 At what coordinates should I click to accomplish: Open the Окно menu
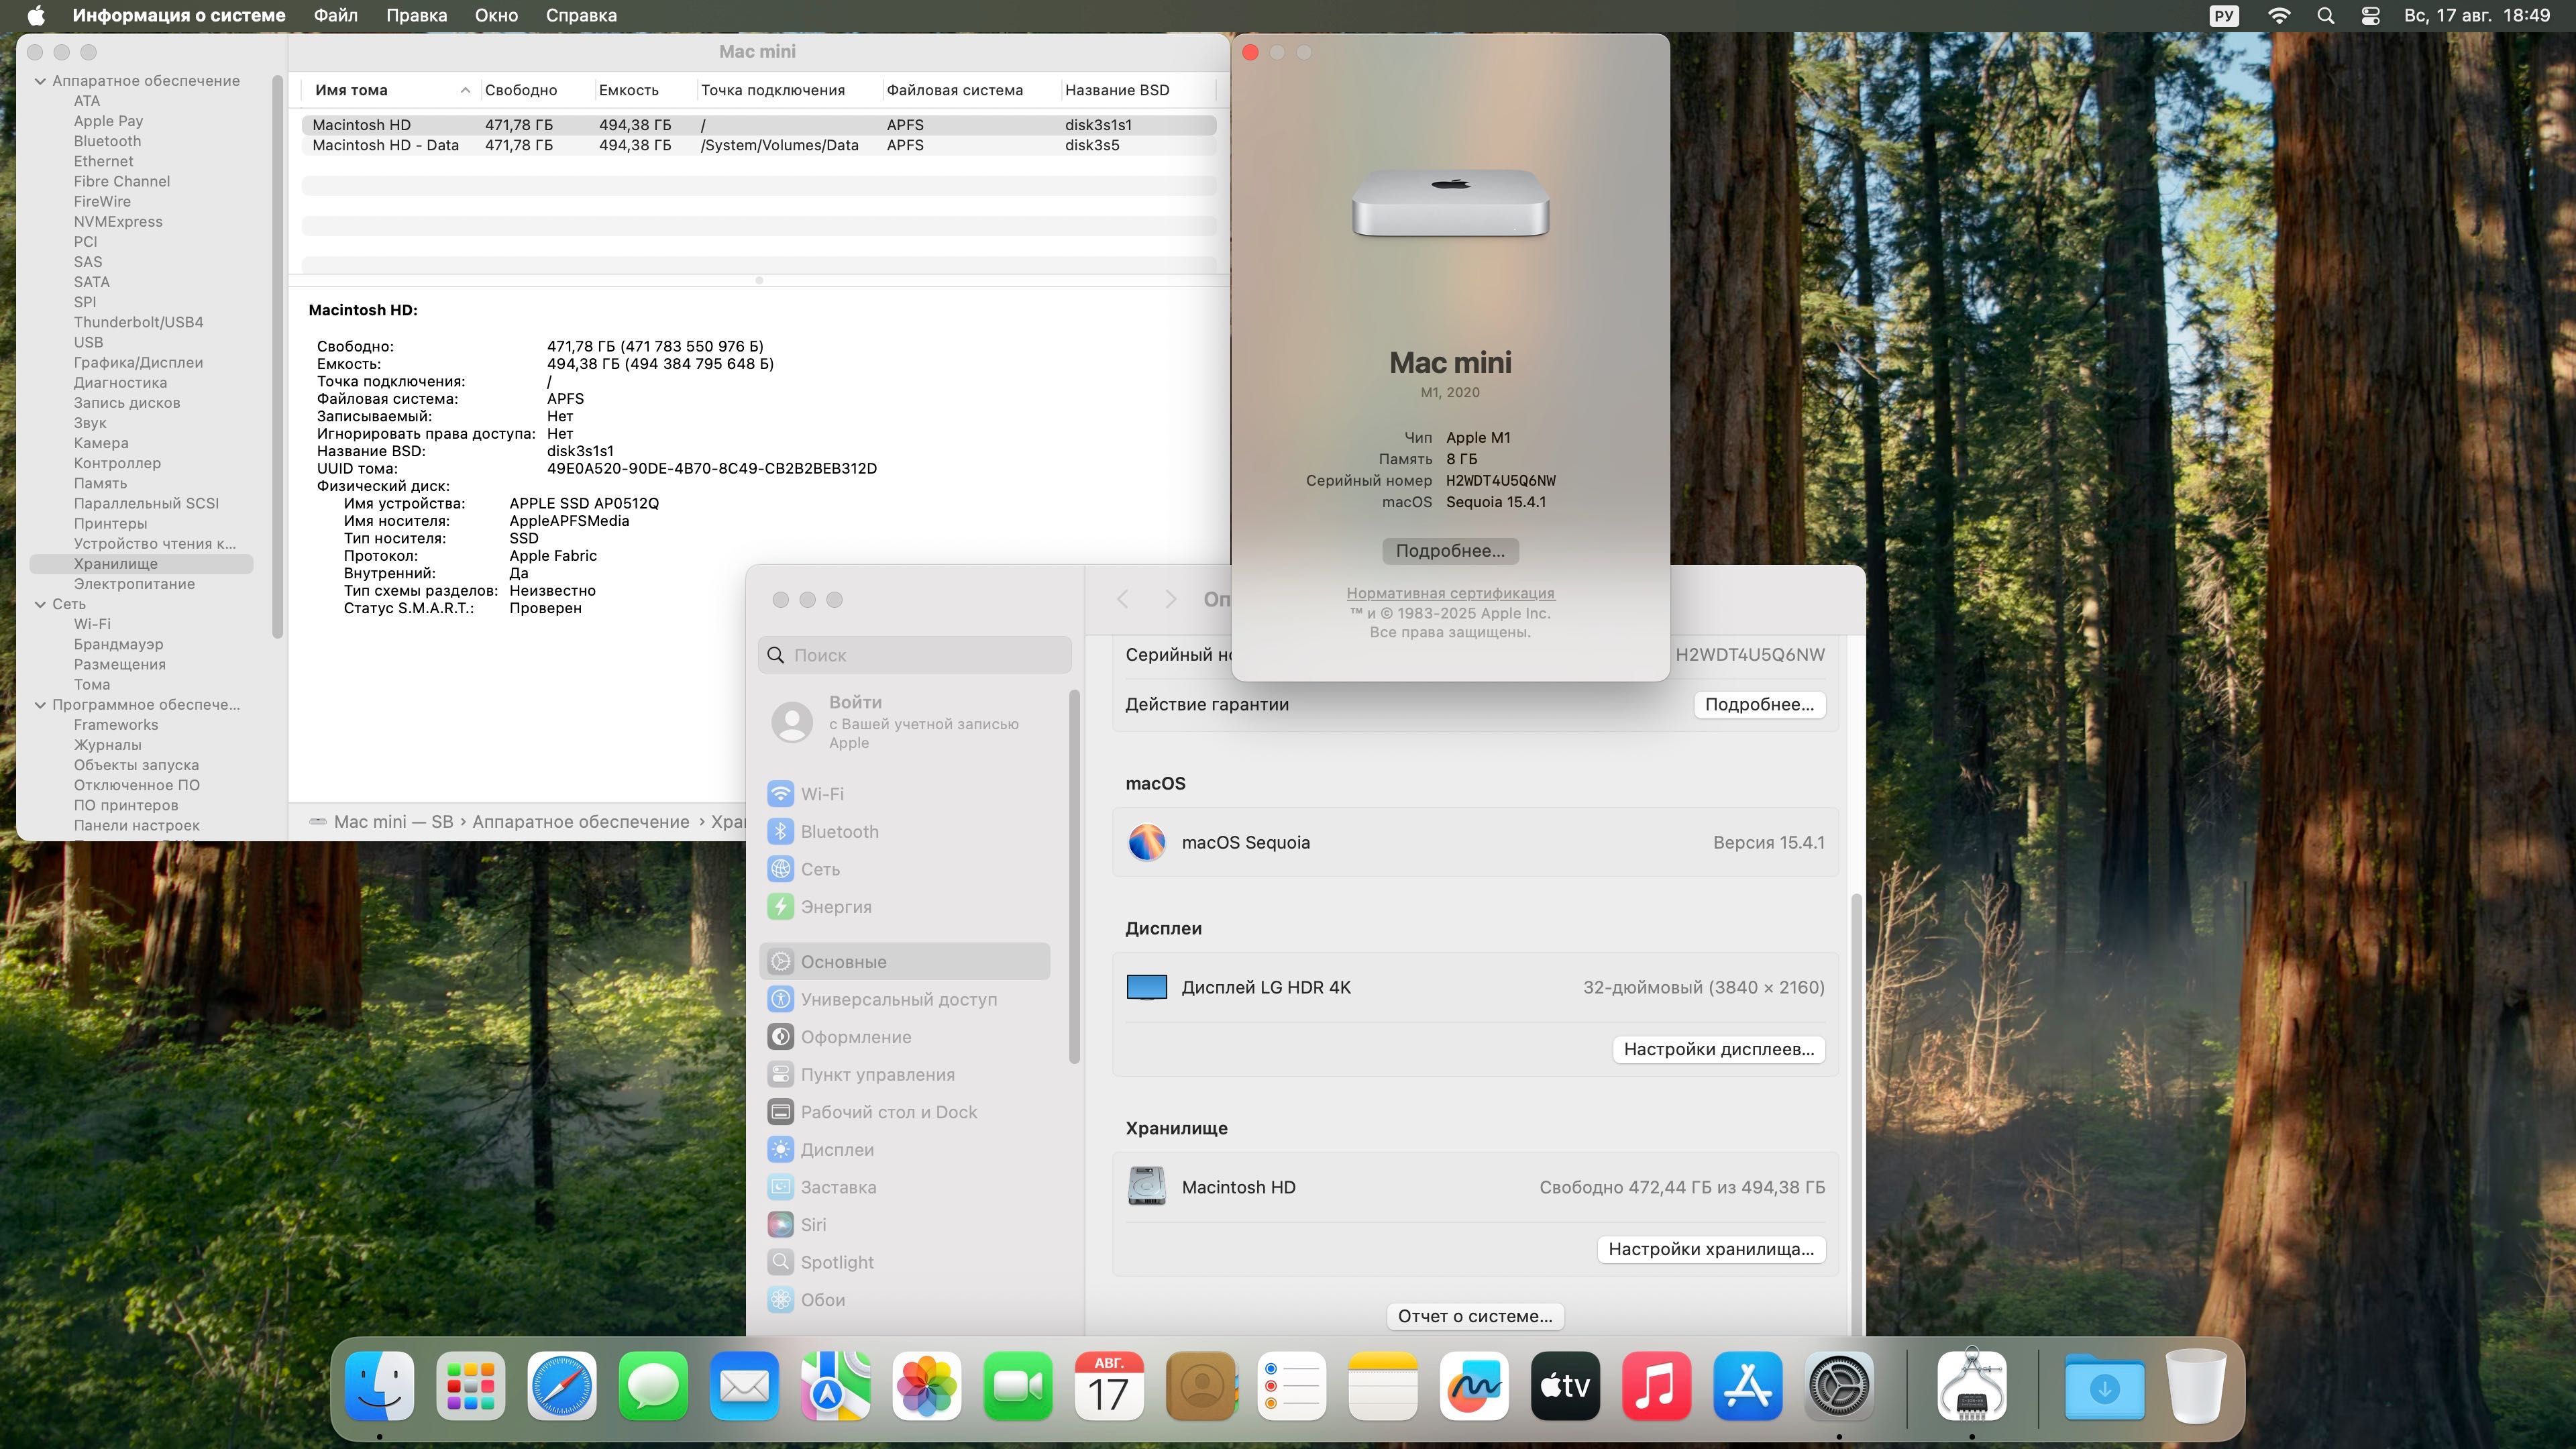(496, 16)
